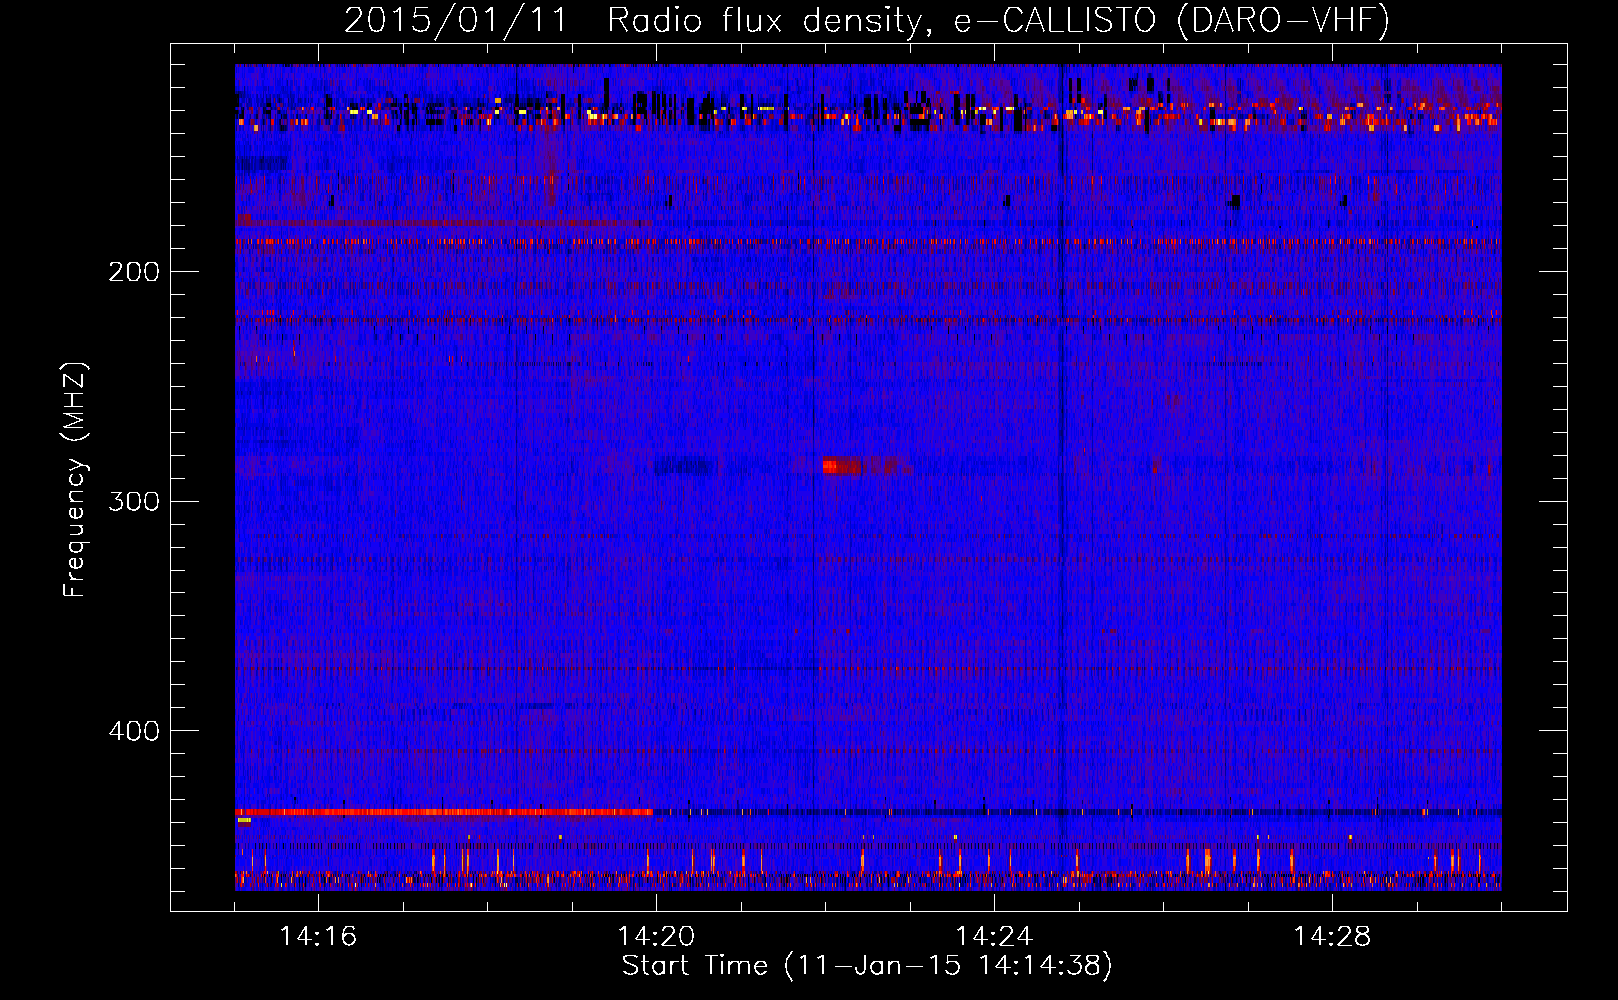Screen dimensions: 1618x1000
Task: Click the "Frequency (MHZ)" axis label
Action: (x=75, y=480)
